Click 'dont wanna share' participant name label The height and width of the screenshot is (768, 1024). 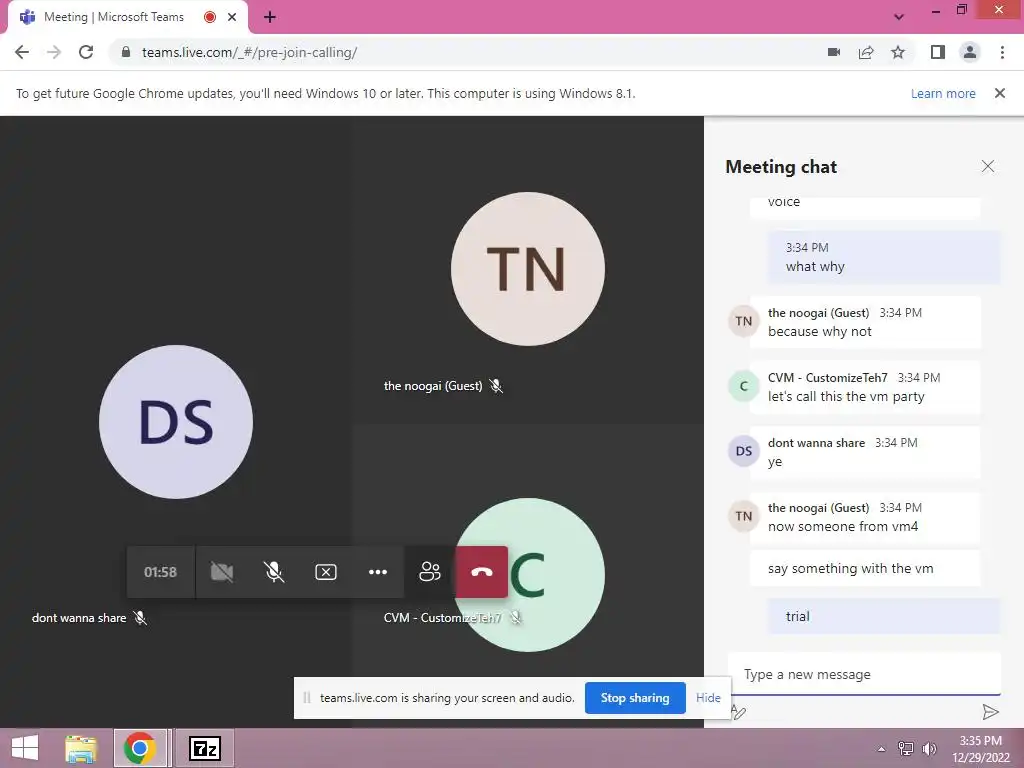pyautogui.click(x=79, y=618)
